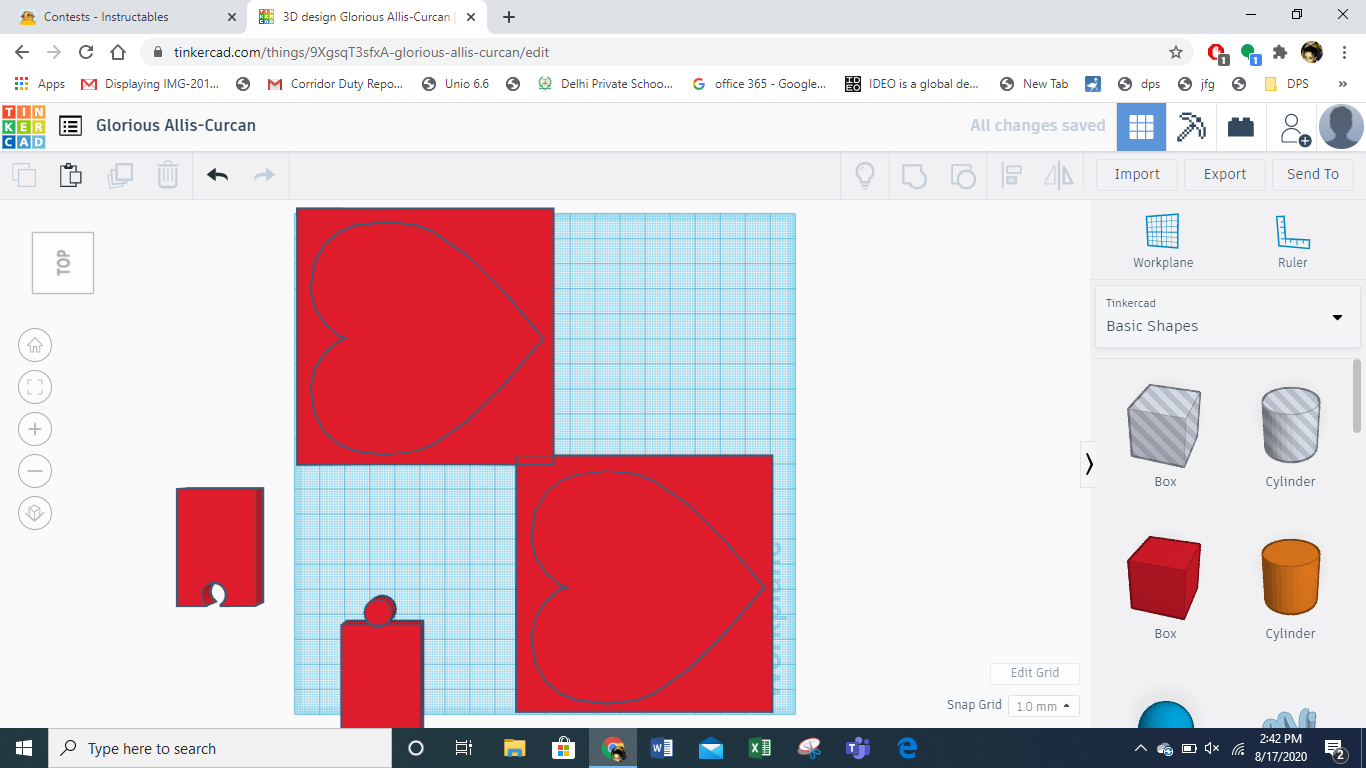
Task: Click the Copy tool icon
Action: tap(24, 175)
